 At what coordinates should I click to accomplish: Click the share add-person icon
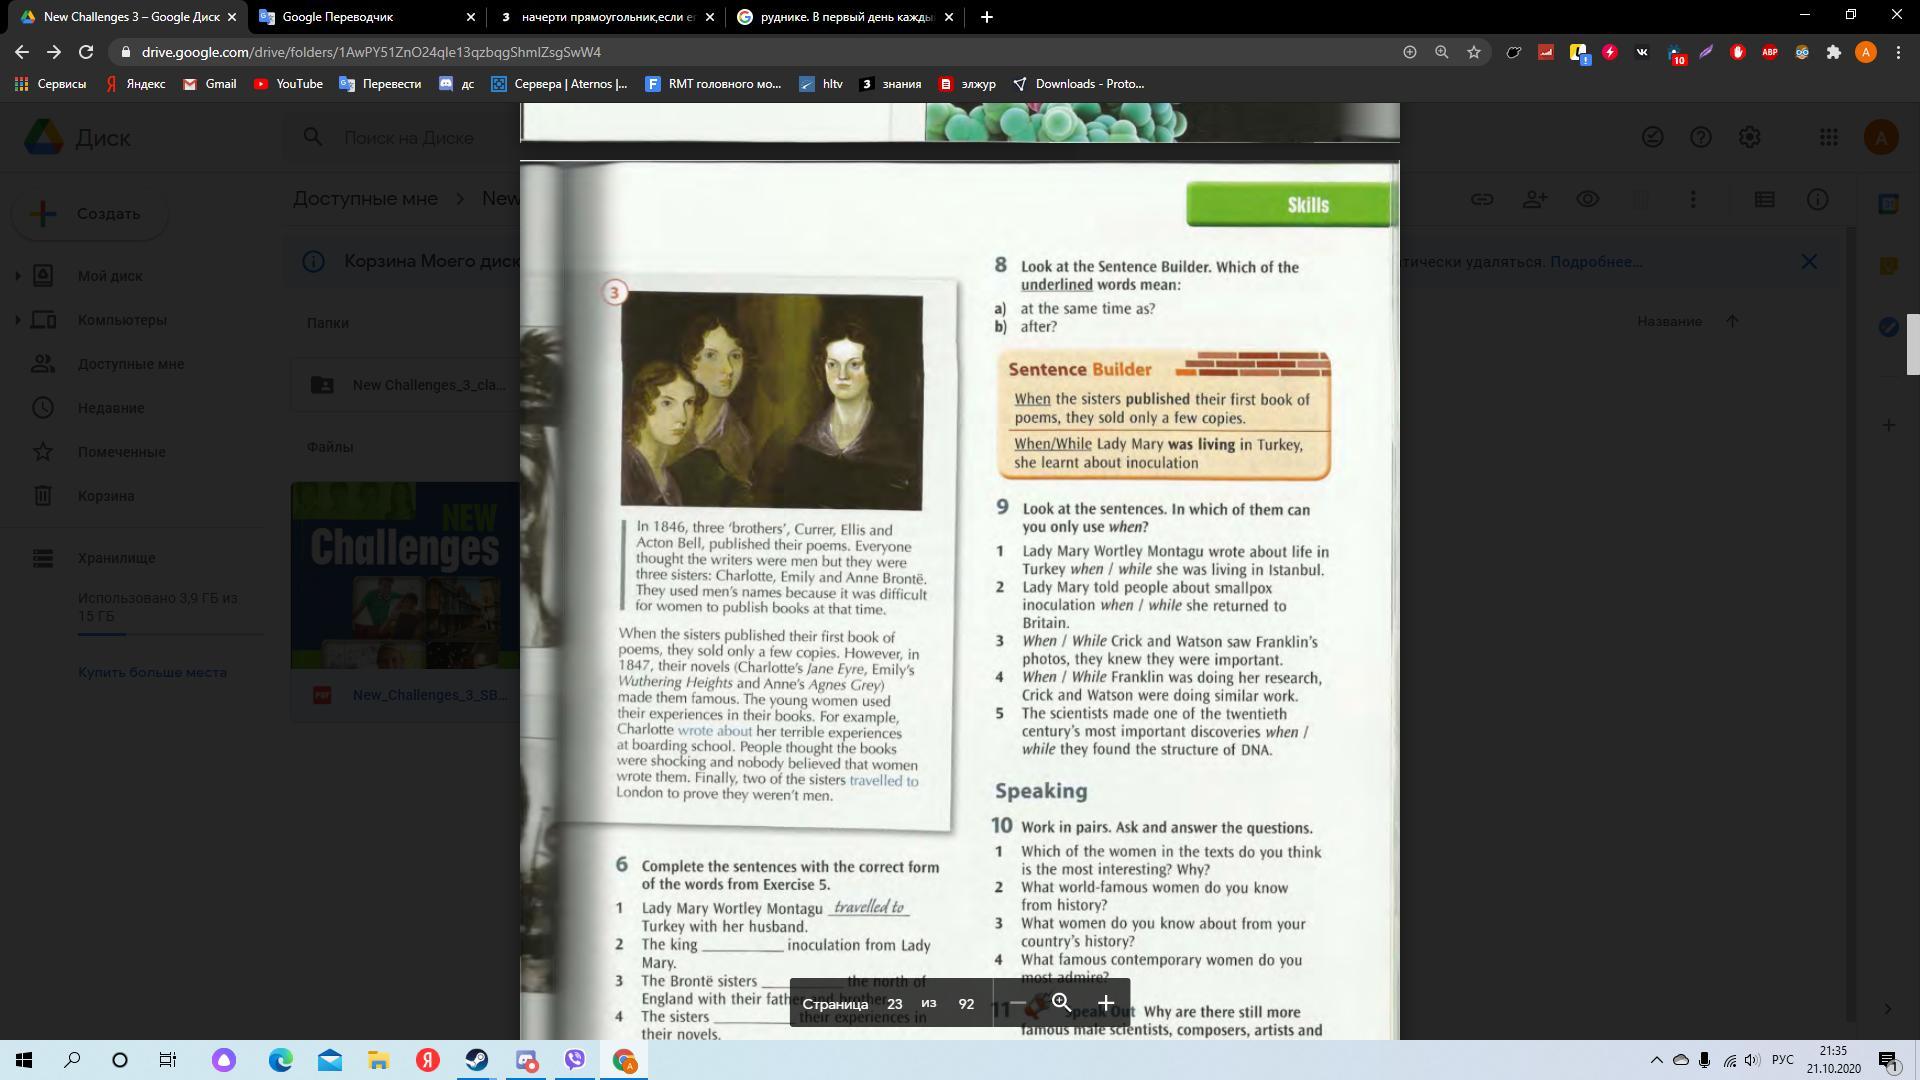(1535, 200)
